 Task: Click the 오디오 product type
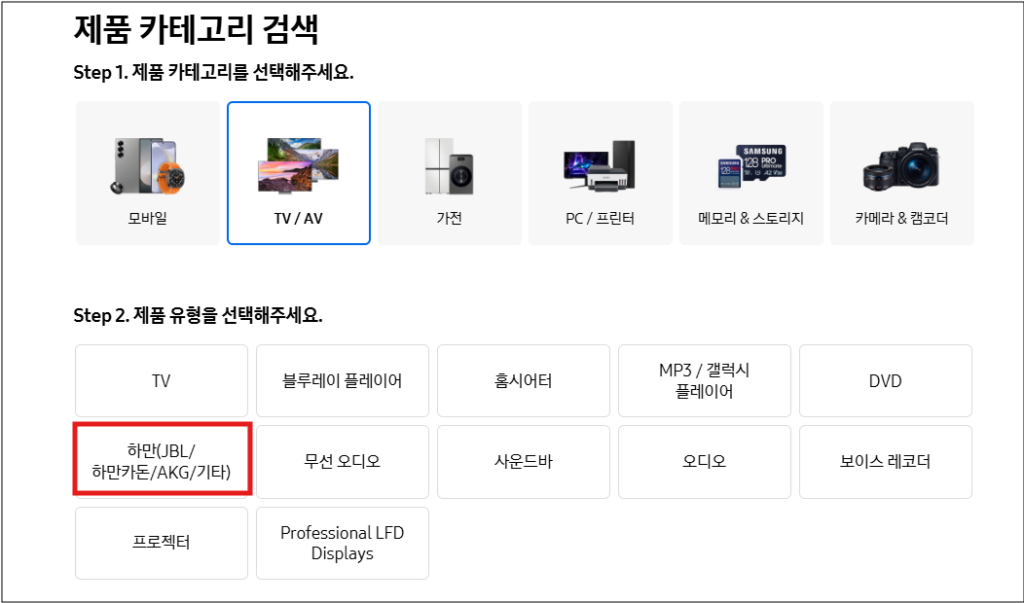coord(704,461)
